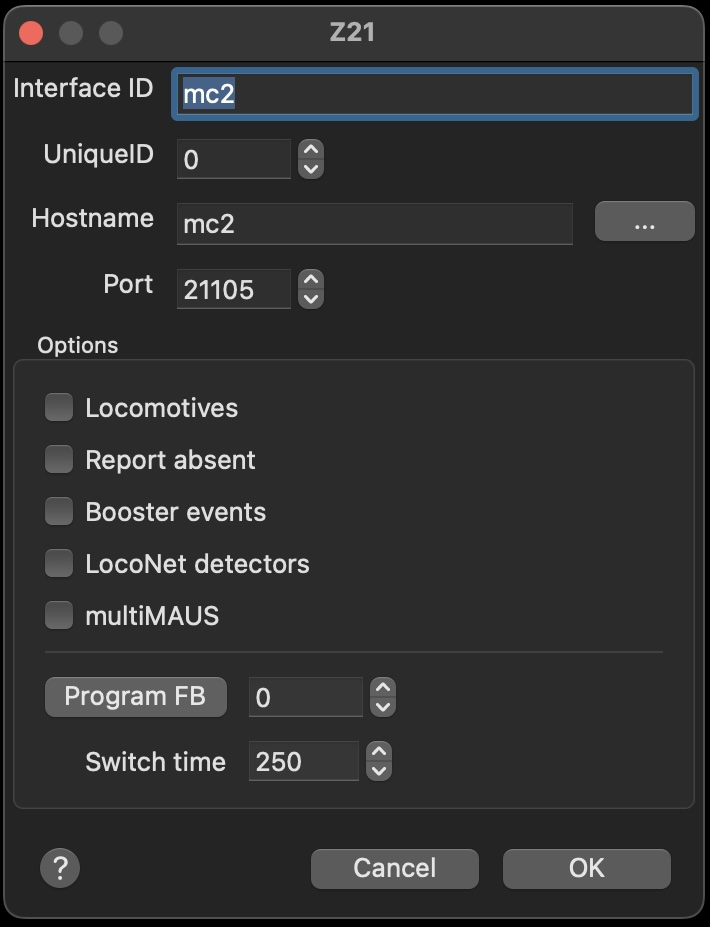This screenshot has width=710, height=927.
Task: Enable LocoNet detectors checkbox
Action: tap(59, 563)
